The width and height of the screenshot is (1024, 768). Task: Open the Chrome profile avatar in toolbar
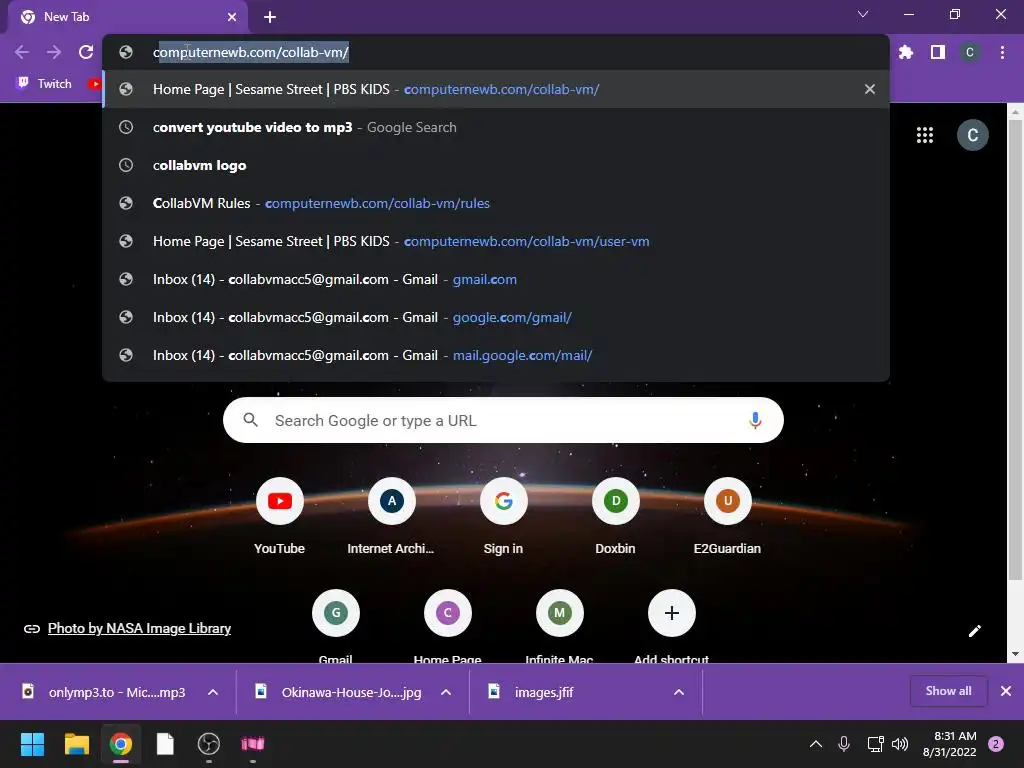coord(970,52)
